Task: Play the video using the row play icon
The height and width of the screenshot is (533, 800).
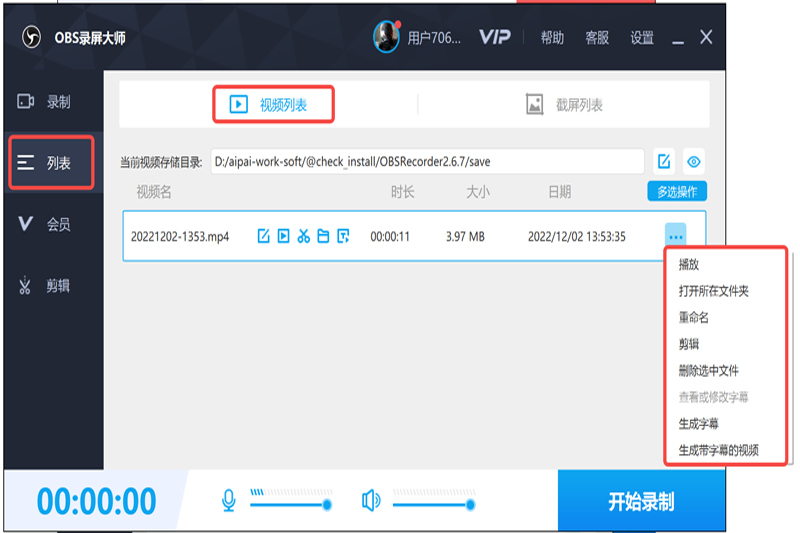Action: coord(284,237)
